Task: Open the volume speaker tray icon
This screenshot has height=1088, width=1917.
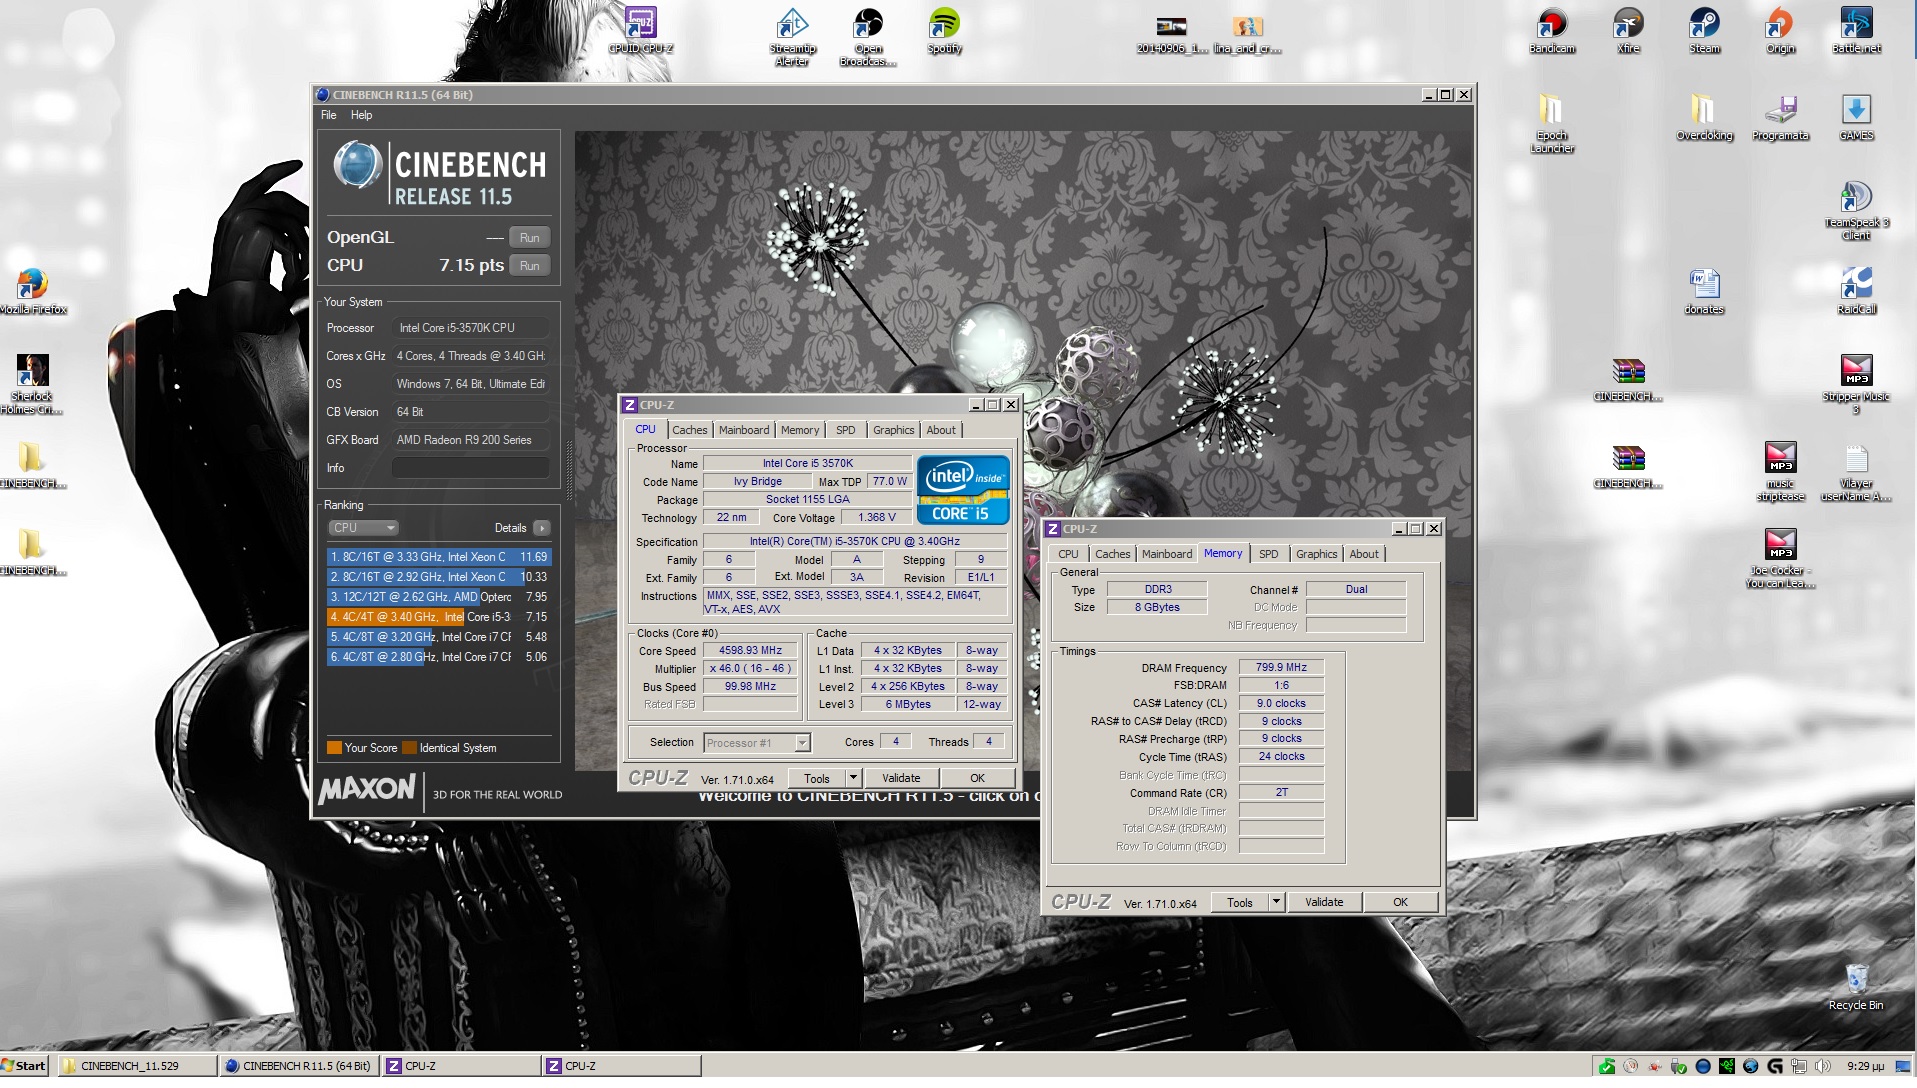Action: tap(1823, 1066)
